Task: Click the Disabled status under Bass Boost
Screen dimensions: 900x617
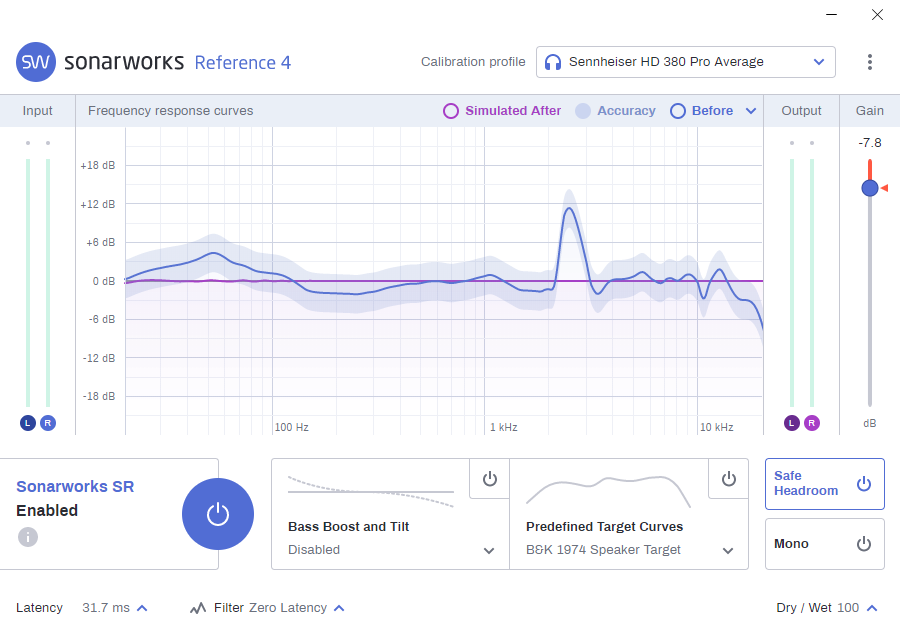Action: [314, 550]
